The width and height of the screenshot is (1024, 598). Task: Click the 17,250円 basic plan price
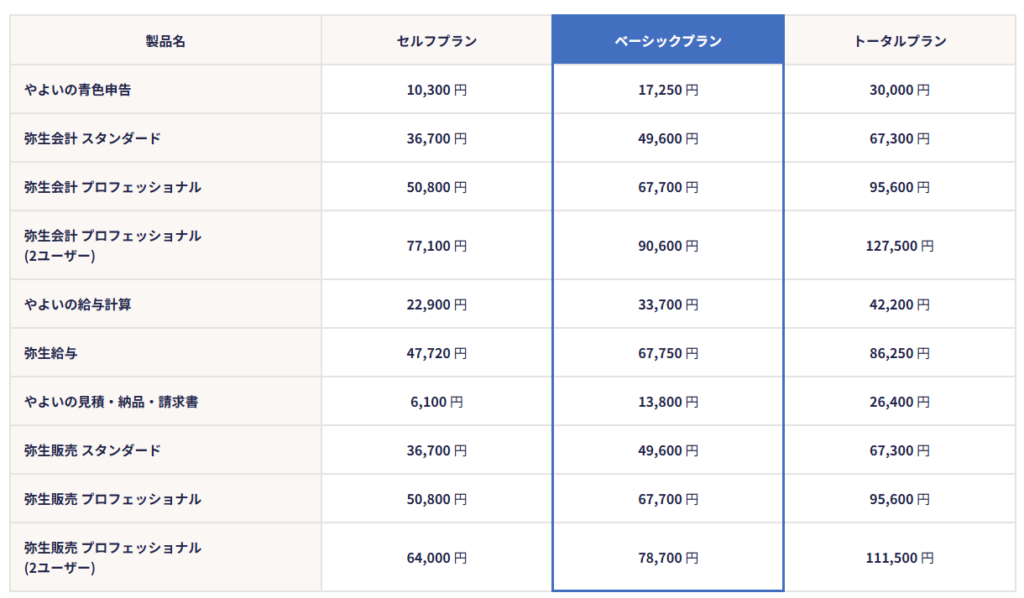(668, 90)
